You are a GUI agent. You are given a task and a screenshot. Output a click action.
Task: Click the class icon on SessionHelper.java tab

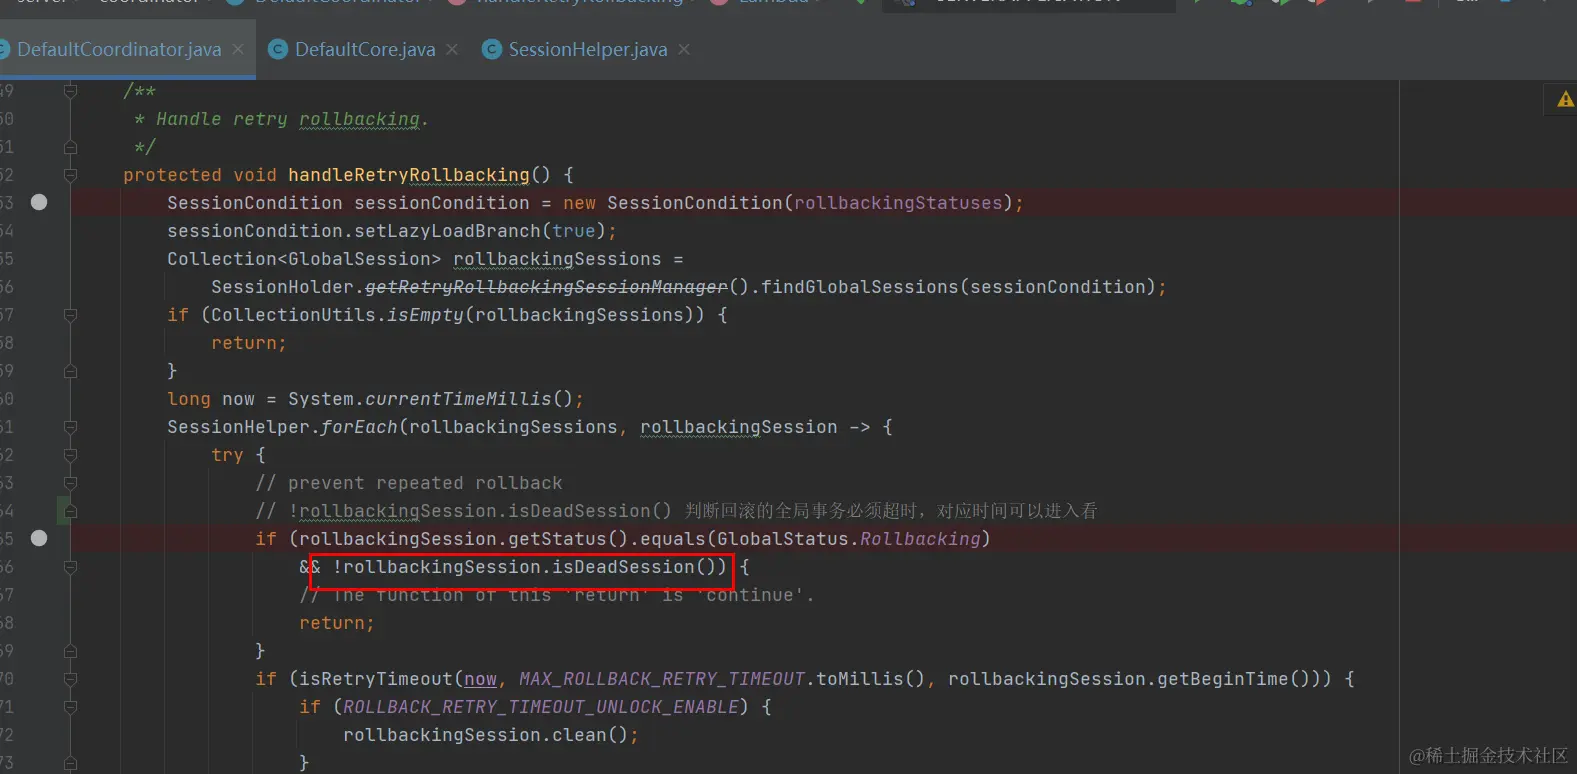point(492,49)
